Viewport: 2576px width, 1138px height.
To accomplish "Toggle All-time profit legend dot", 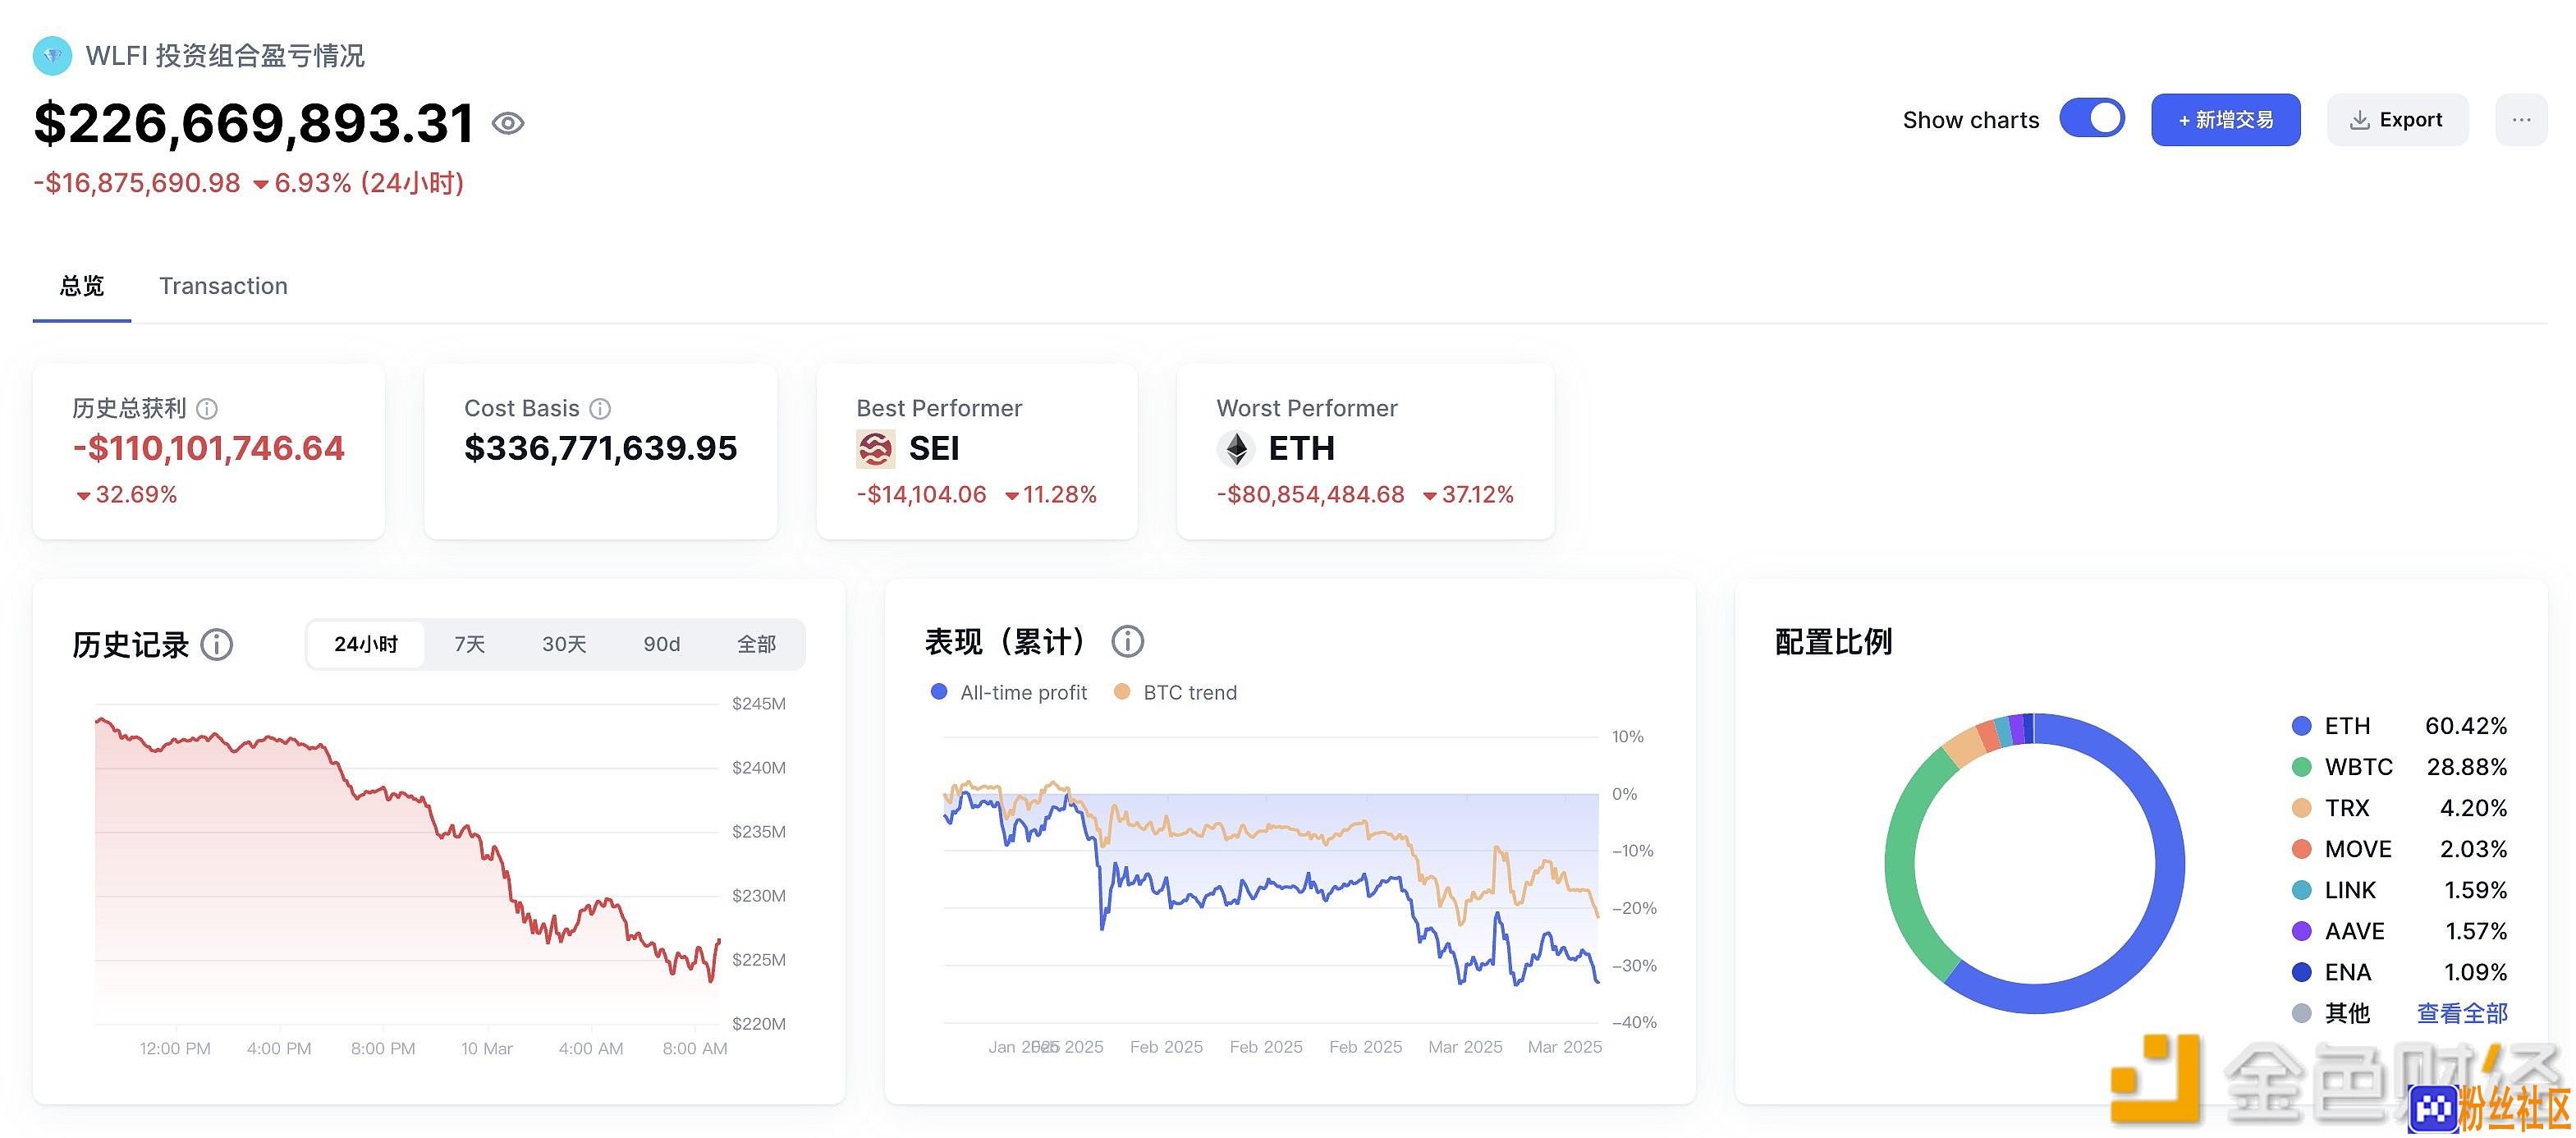I will click(939, 692).
